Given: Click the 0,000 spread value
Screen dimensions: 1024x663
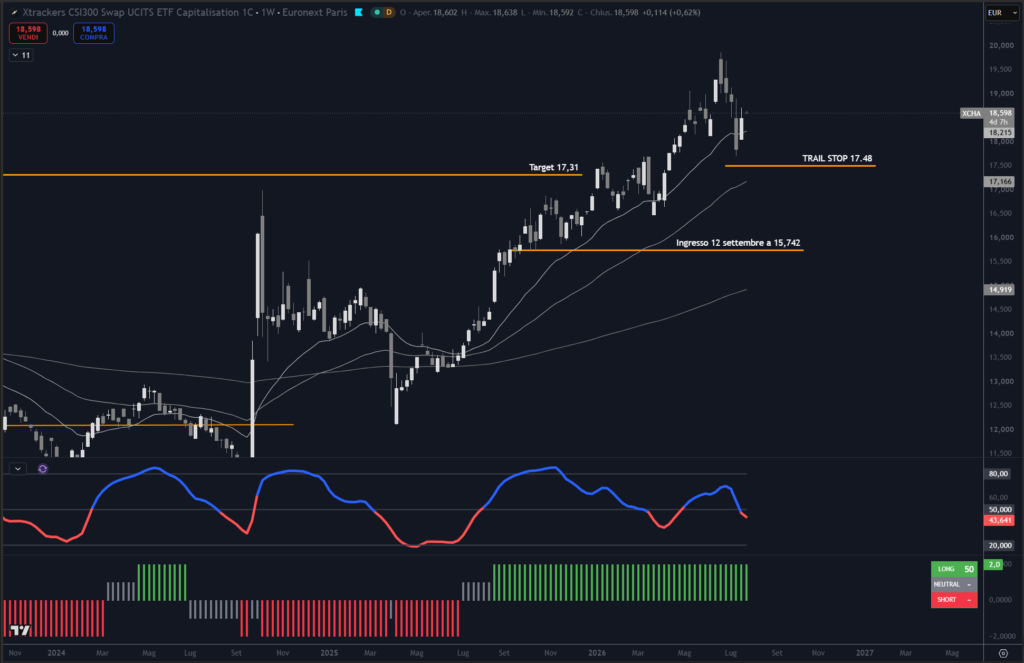Looking at the screenshot, I should tap(61, 33).
